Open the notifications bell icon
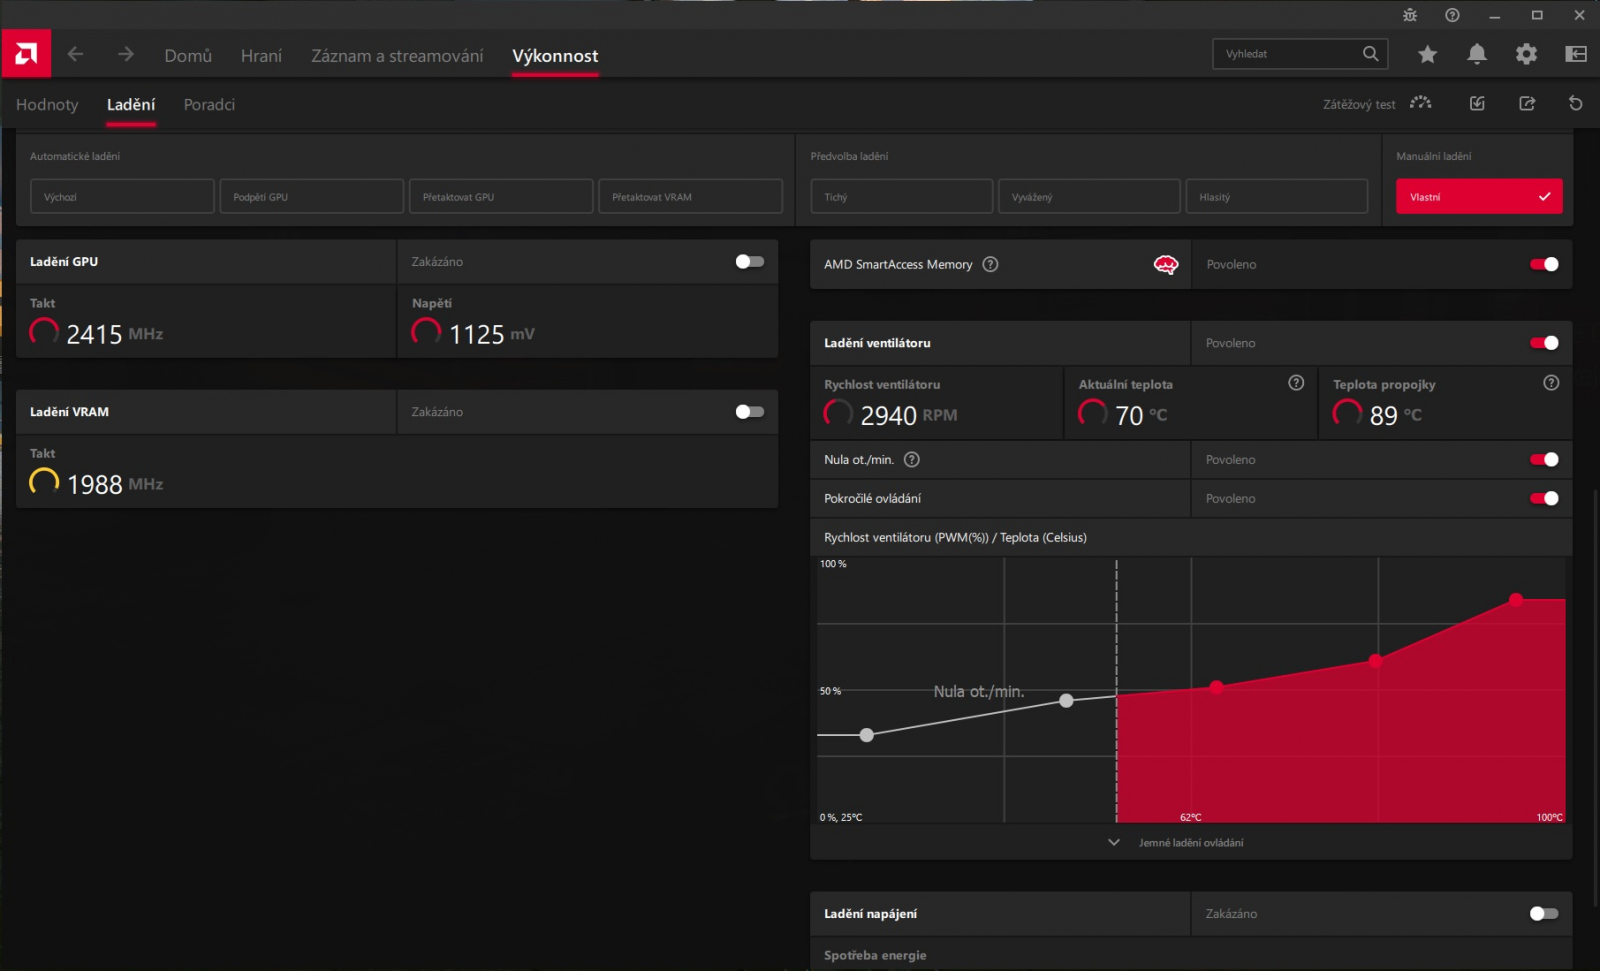Viewport: 1600px width, 971px height. [1476, 54]
